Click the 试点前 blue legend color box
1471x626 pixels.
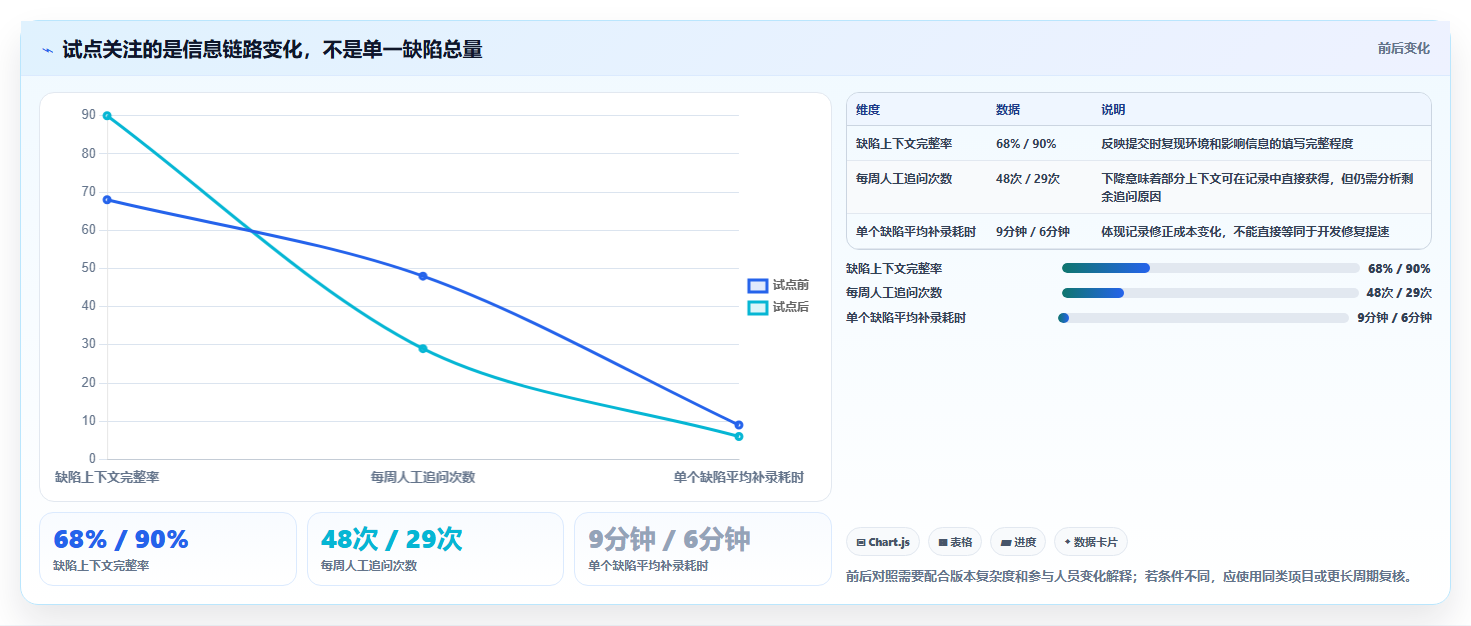click(758, 286)
